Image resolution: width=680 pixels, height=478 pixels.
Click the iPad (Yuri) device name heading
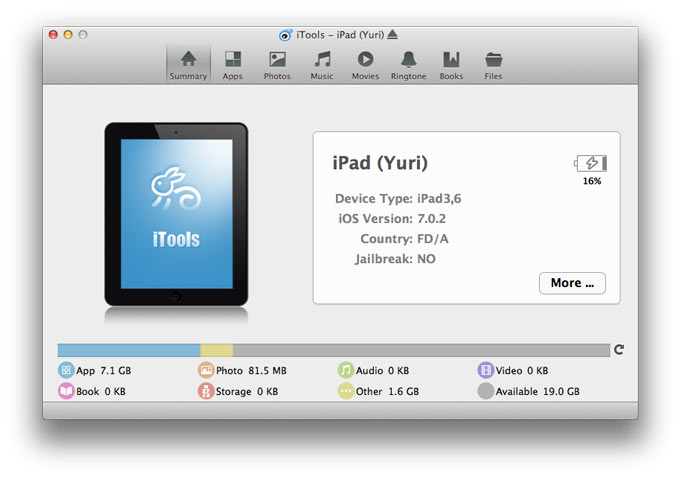click(x=380, y=163)
